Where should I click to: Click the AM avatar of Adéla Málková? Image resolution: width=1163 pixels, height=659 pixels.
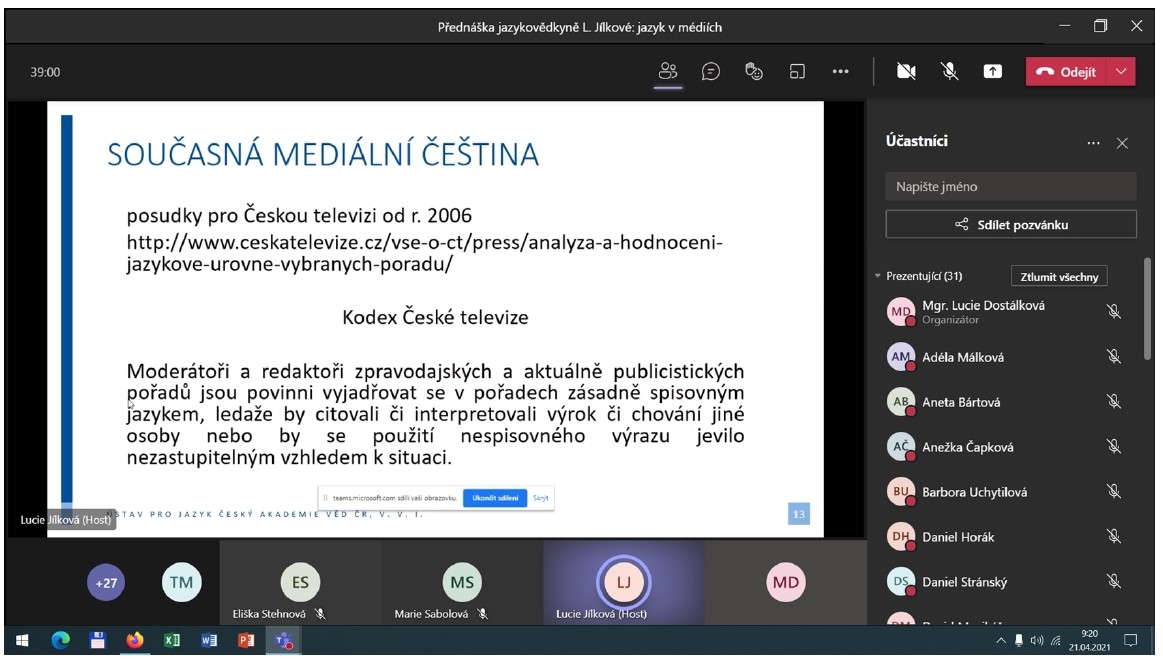(x=901, y=357)
